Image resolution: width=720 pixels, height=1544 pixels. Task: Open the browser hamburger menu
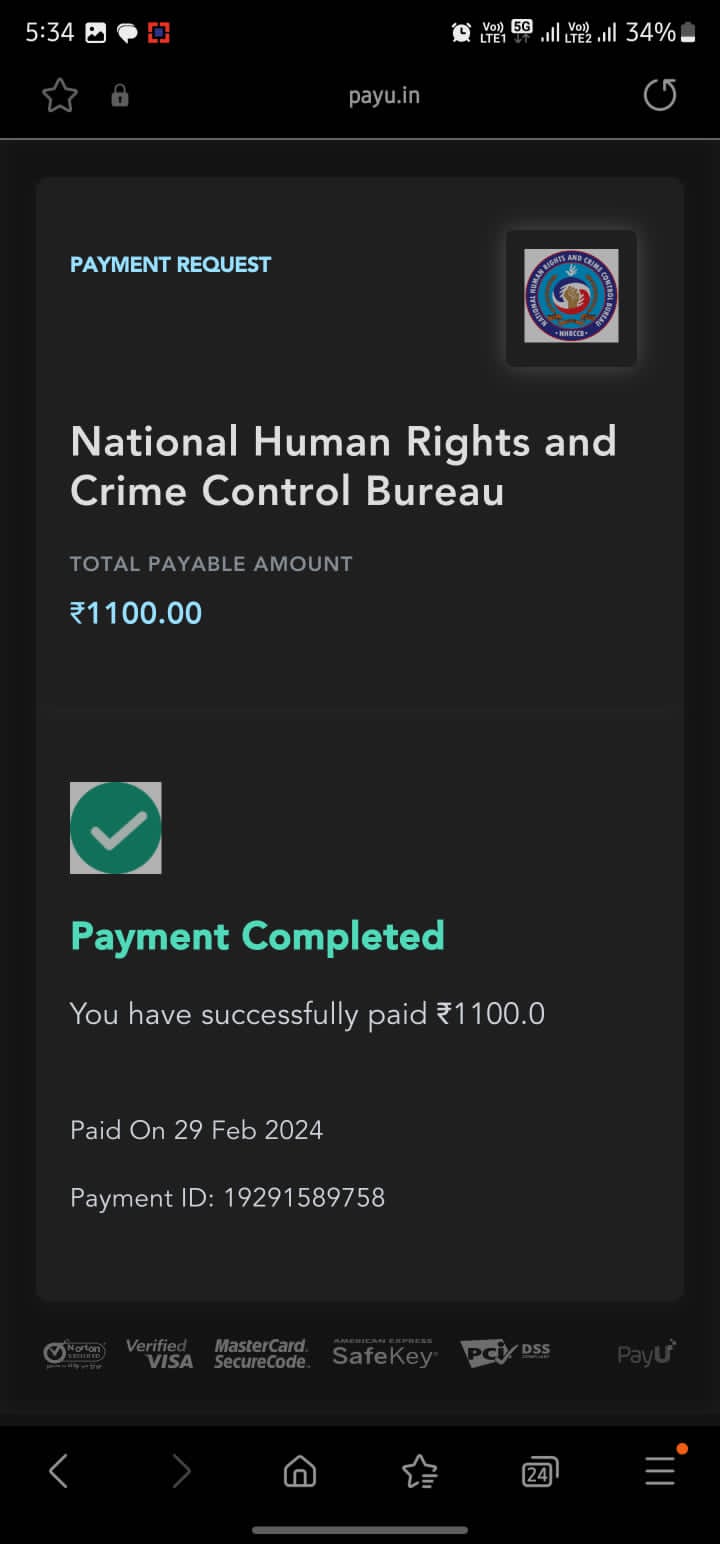tap(660, 1469)
